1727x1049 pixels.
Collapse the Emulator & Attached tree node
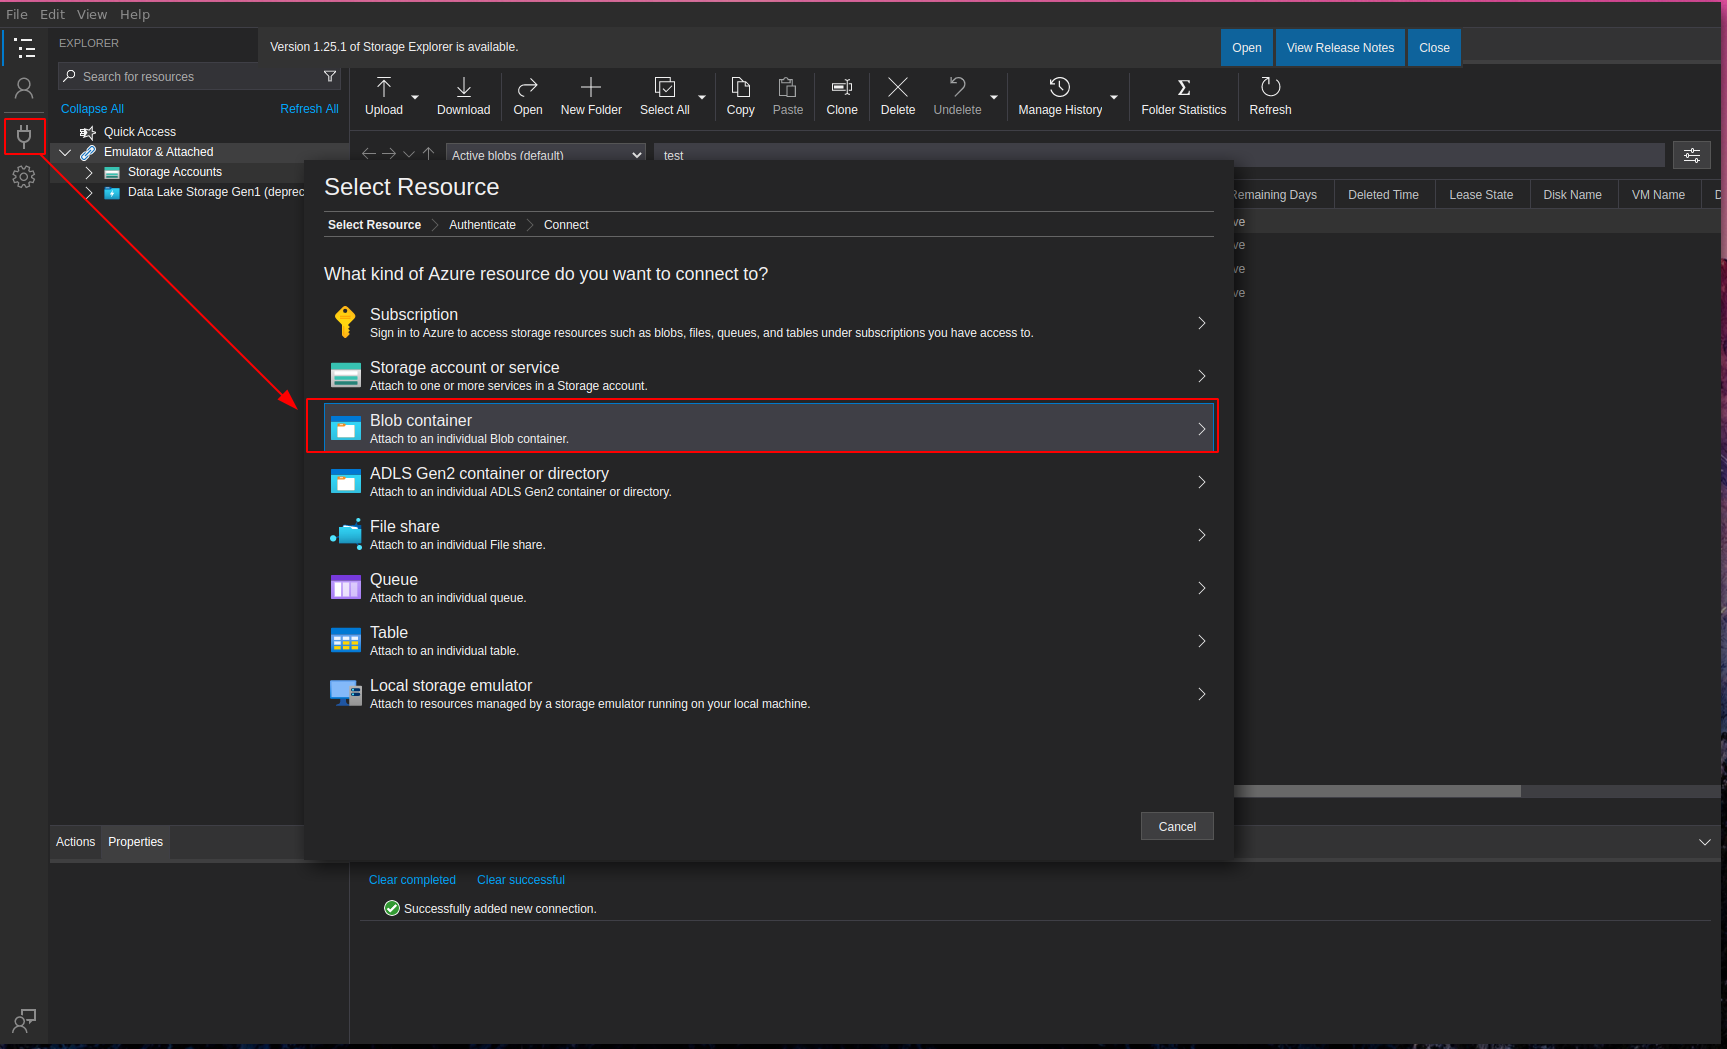click(66, 152)
